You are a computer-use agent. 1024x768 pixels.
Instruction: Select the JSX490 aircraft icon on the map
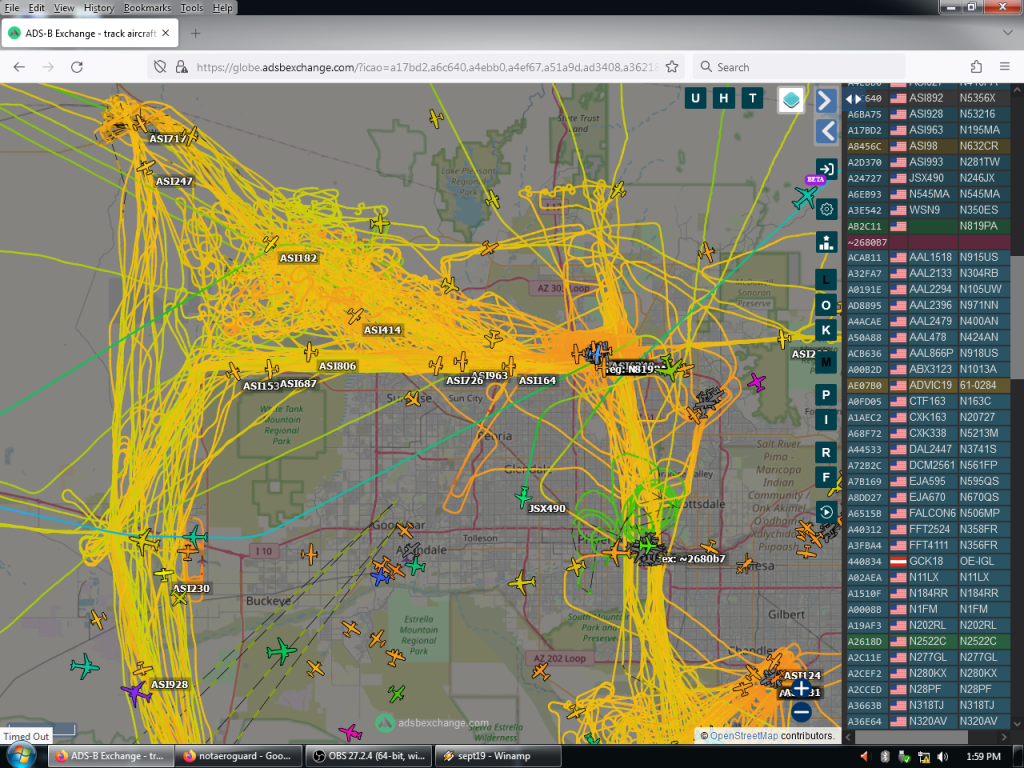pyautogui.click(x=523, y=497)
